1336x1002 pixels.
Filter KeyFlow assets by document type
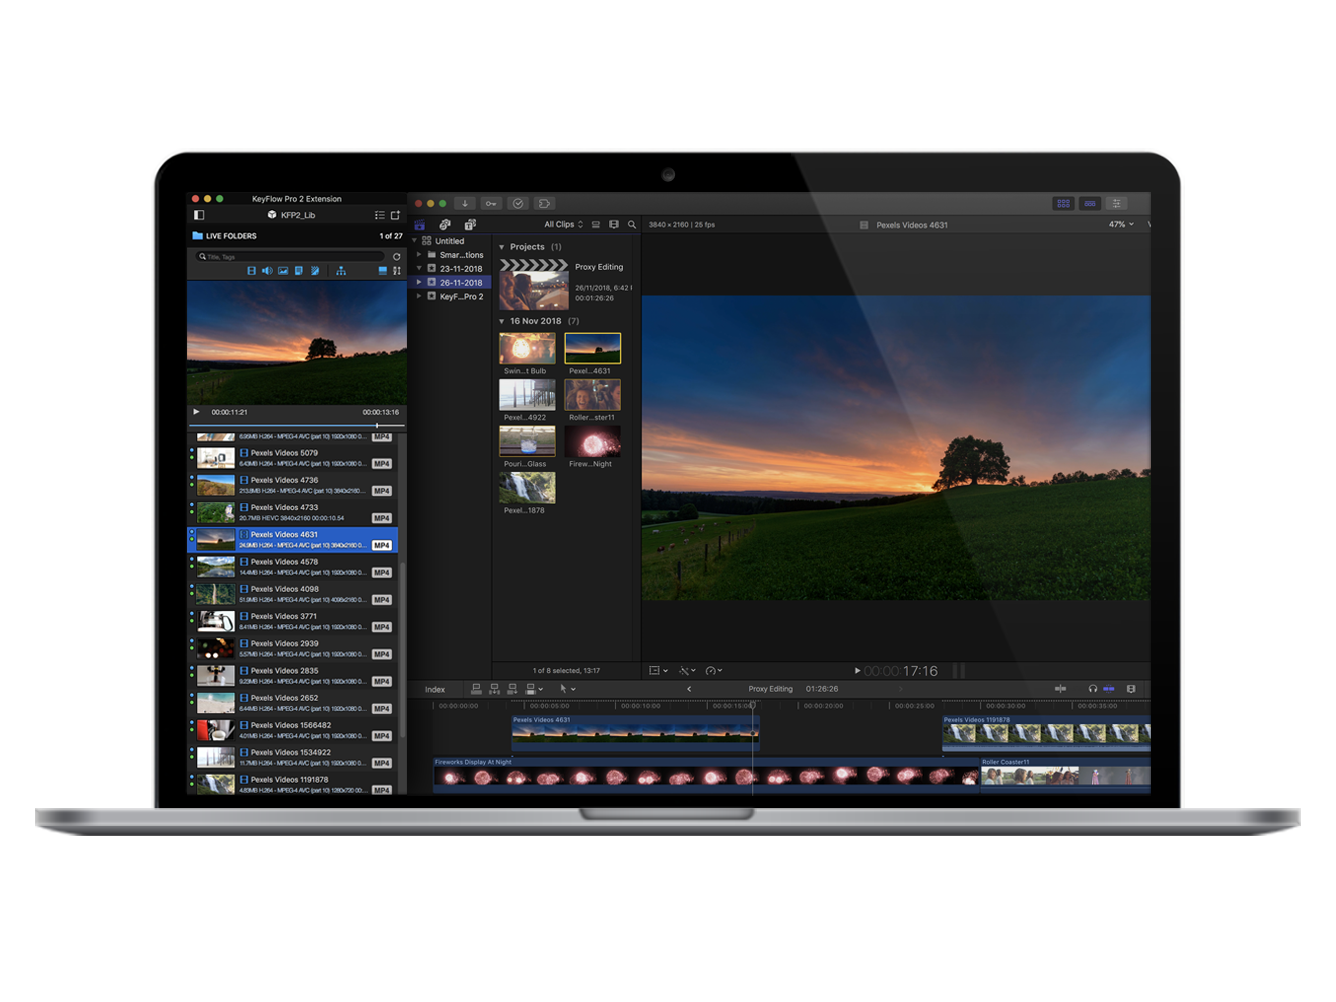click(x=298, y=271)
